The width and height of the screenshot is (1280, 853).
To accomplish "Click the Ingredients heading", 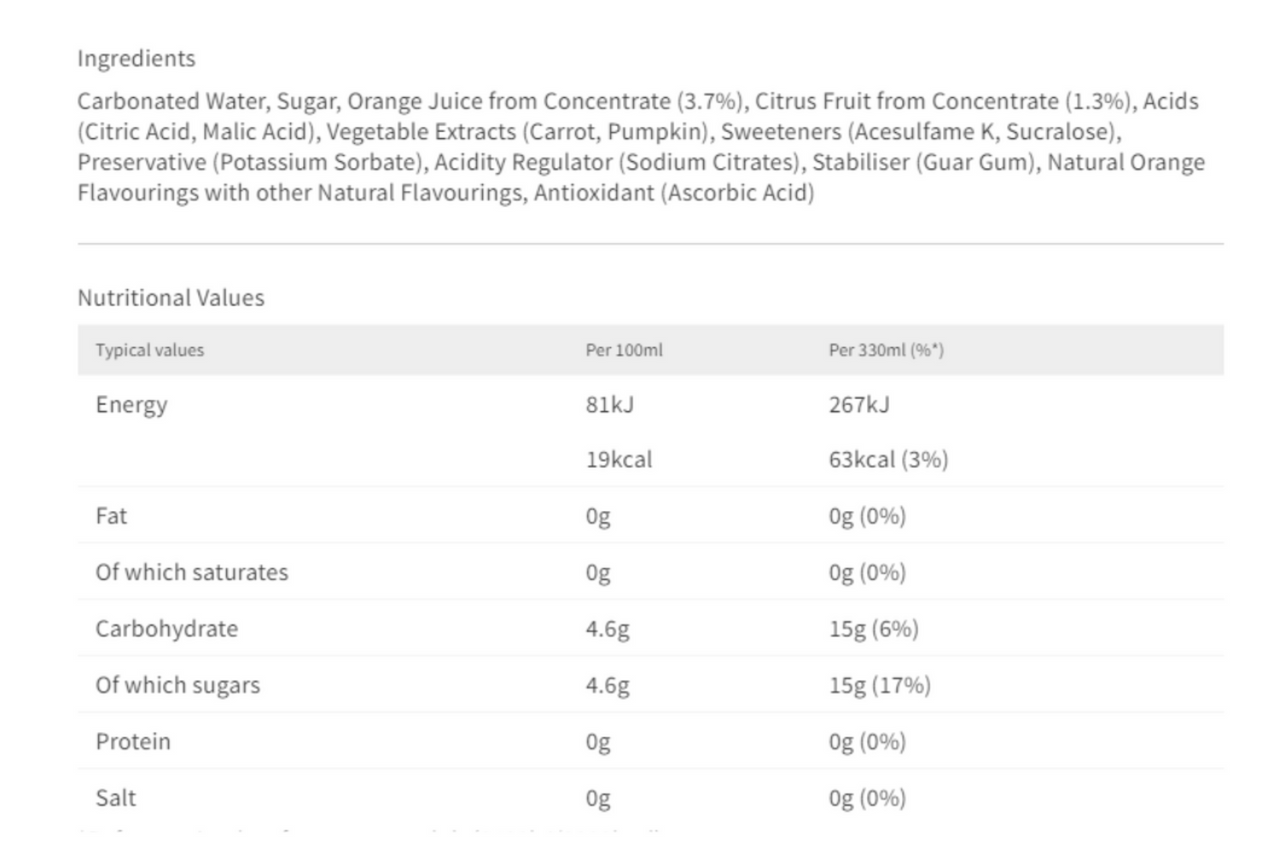I will click(136, 59).
